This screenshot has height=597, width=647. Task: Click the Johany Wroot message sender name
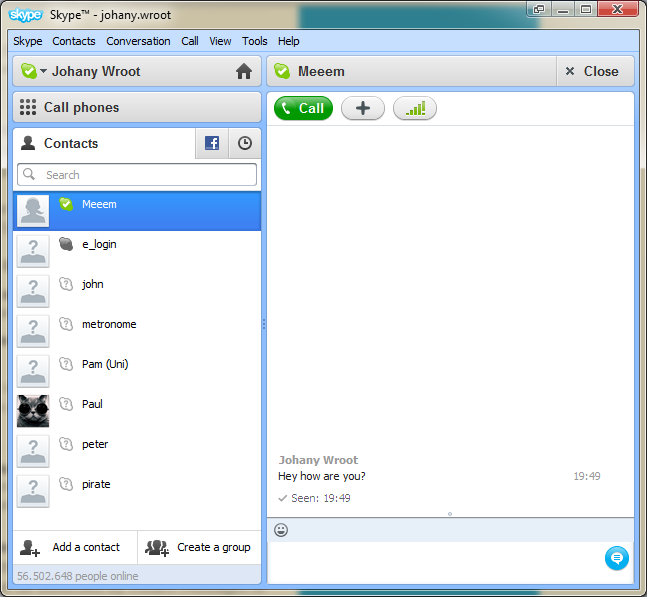[x=318, y=460]
